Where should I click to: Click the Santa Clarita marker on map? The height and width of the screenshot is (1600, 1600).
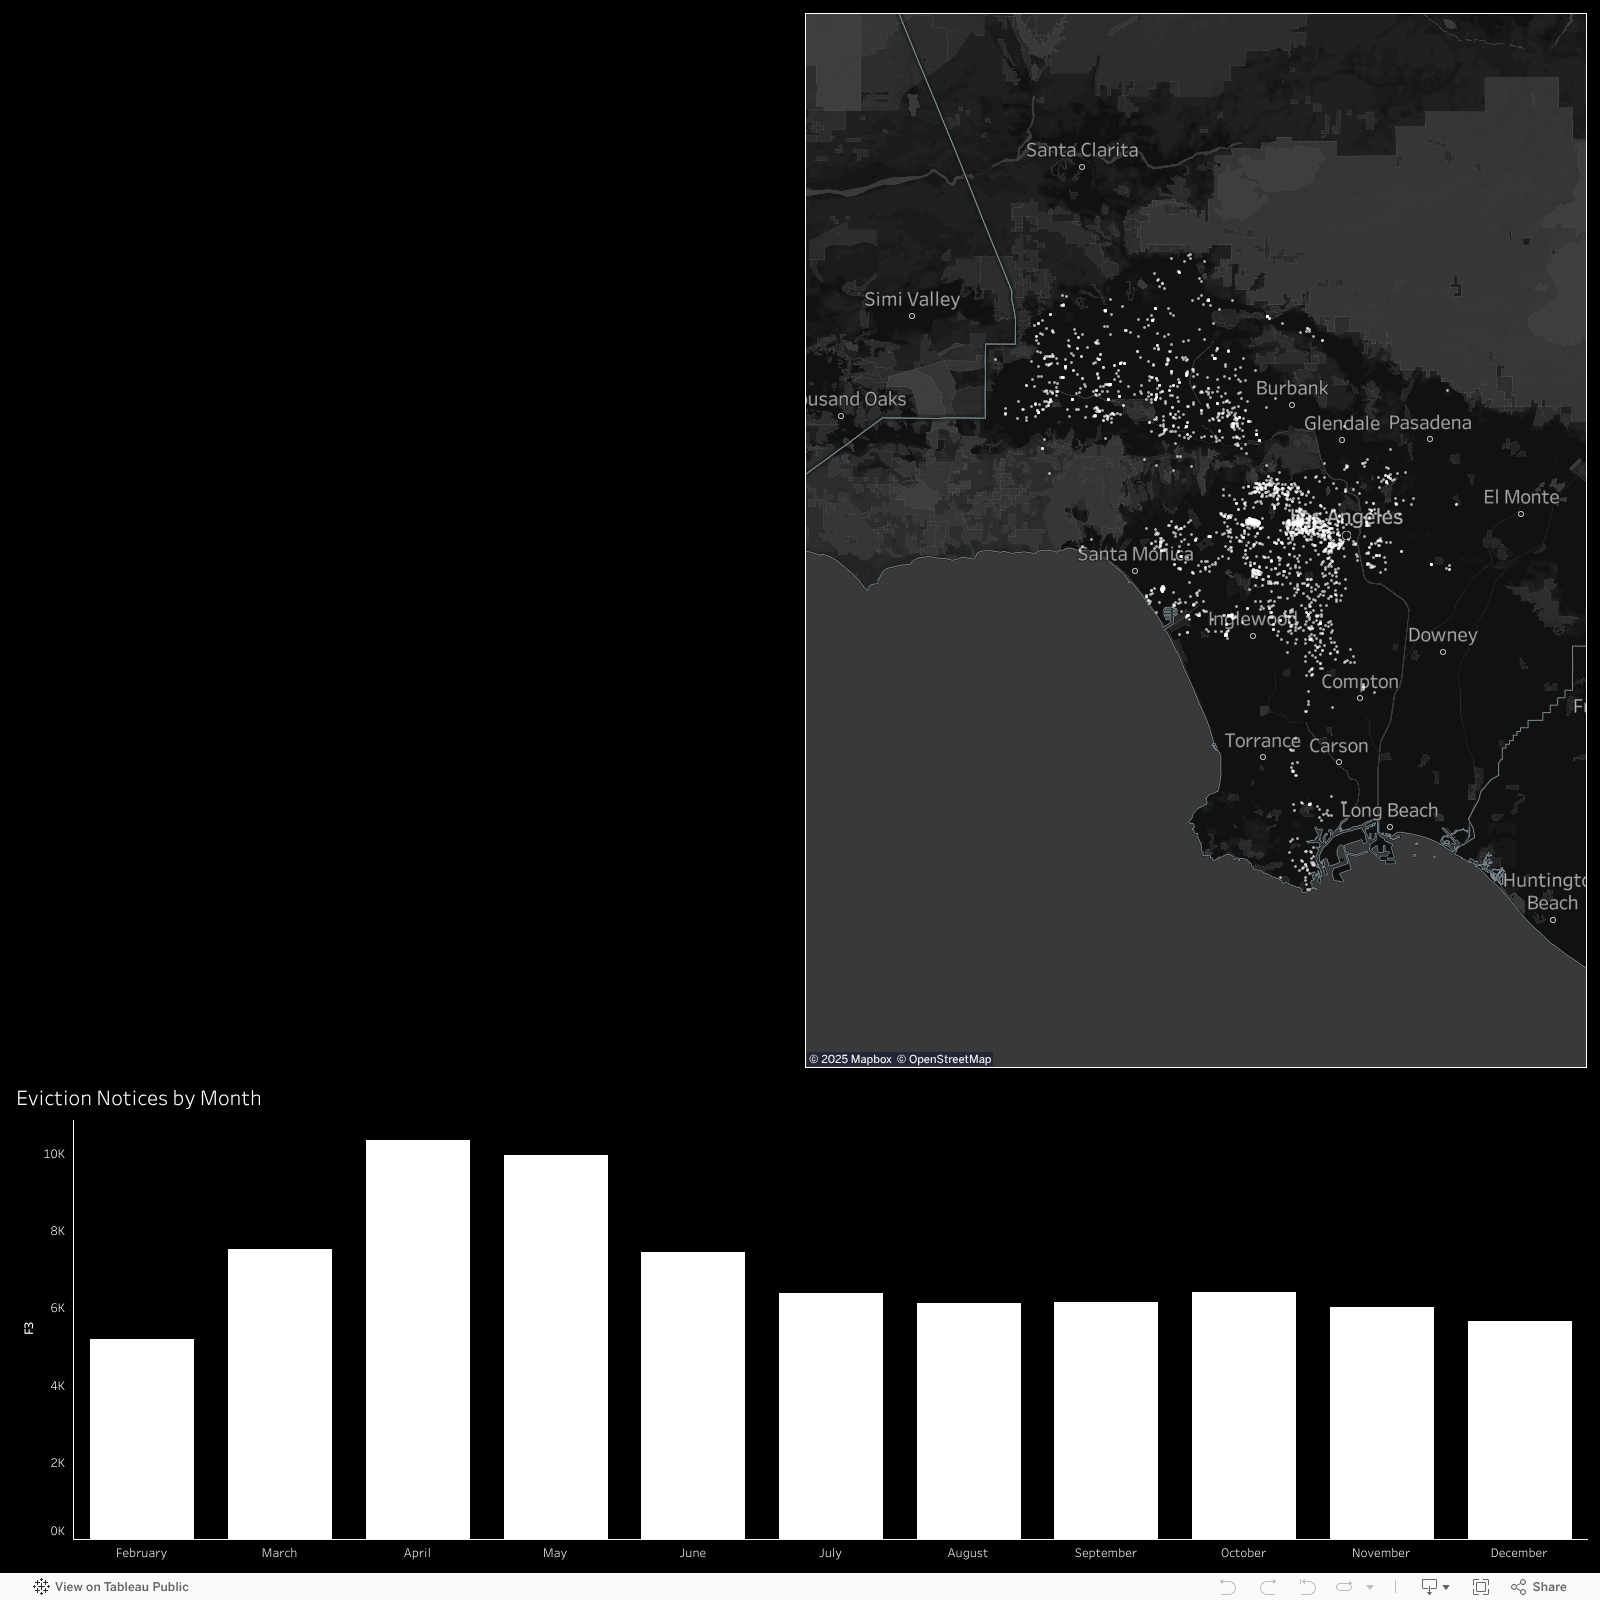click(1082, 167)
